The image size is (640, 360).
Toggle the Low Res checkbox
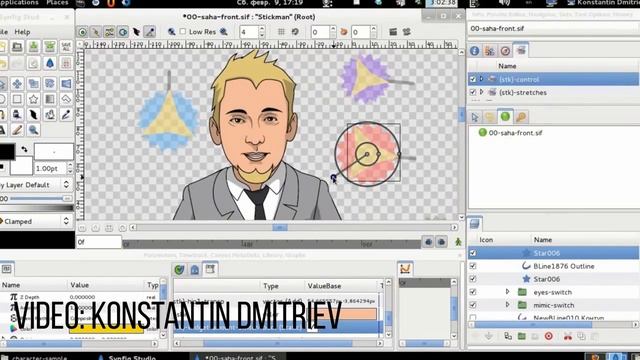183,31
